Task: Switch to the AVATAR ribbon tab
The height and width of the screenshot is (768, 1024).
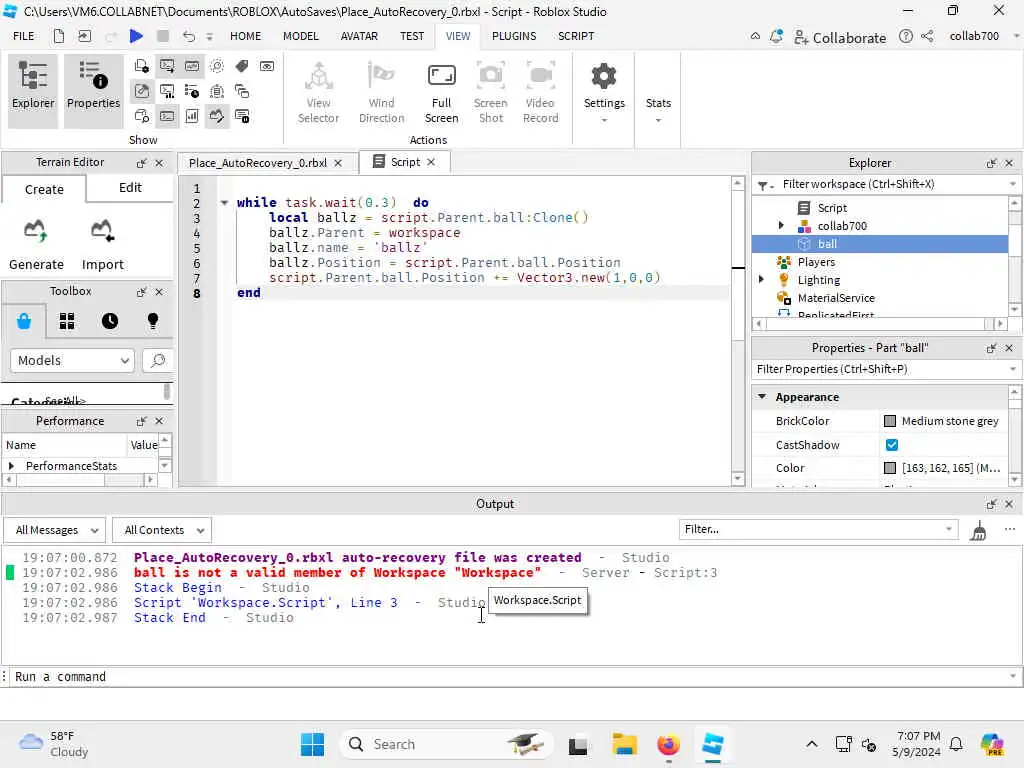Action: (359, 36)
